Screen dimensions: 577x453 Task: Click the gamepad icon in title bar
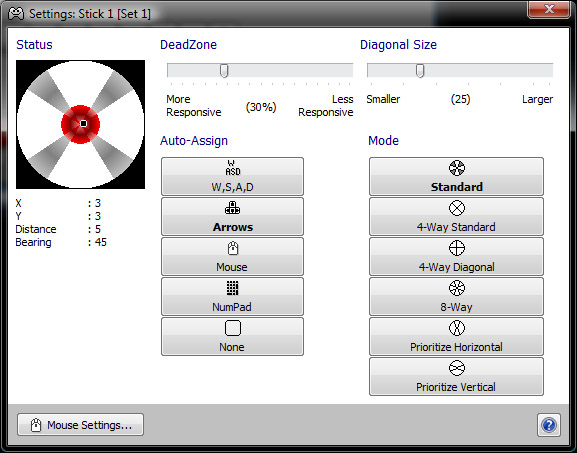click(x=17, y=14)
